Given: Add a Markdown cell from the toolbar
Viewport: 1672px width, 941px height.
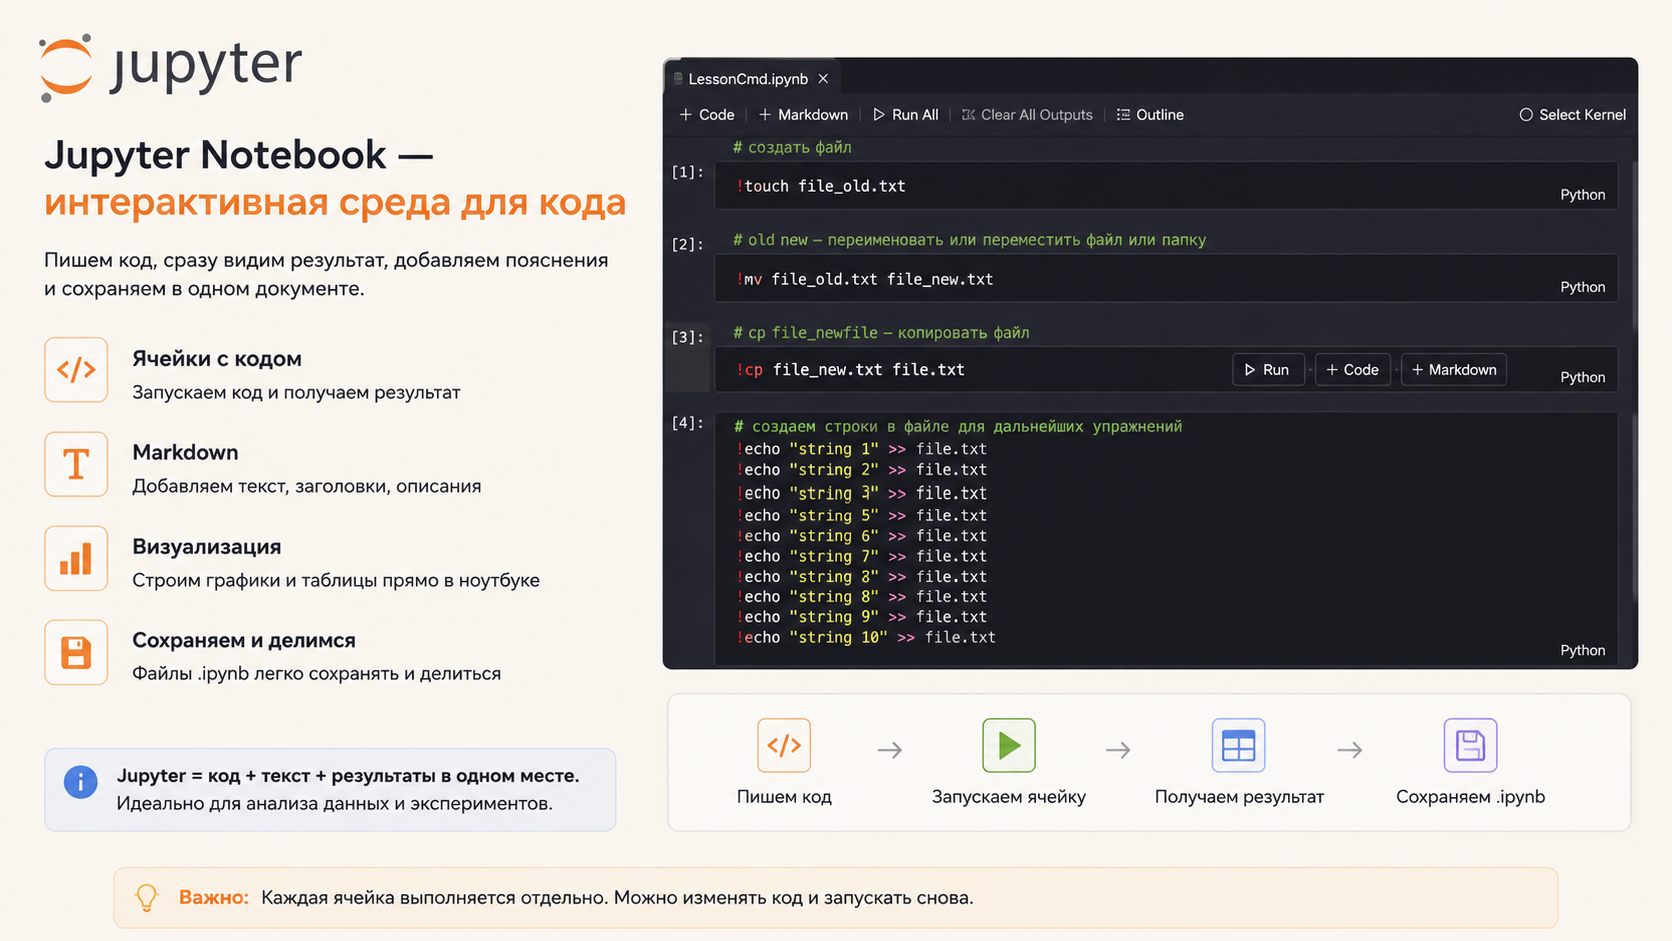Looking at the screenshot, I should (803, 115).
